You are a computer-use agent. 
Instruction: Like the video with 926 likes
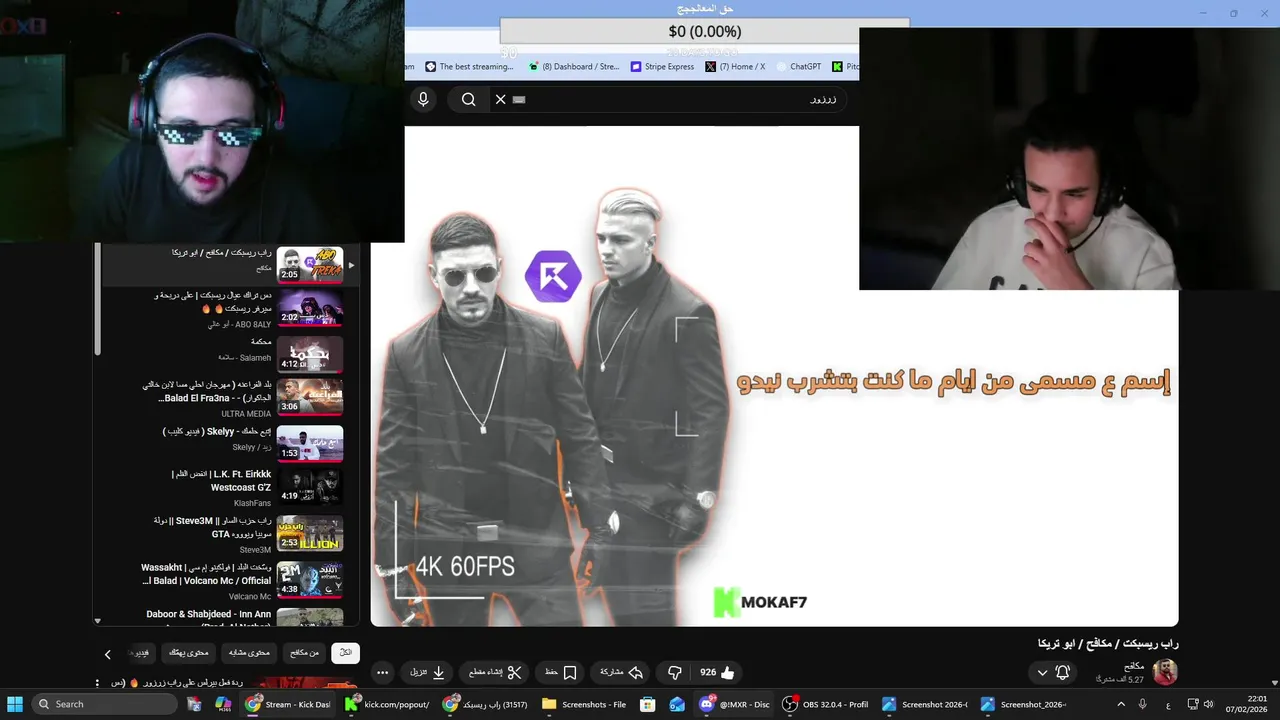pyautogui.click(x=717, y=673)
